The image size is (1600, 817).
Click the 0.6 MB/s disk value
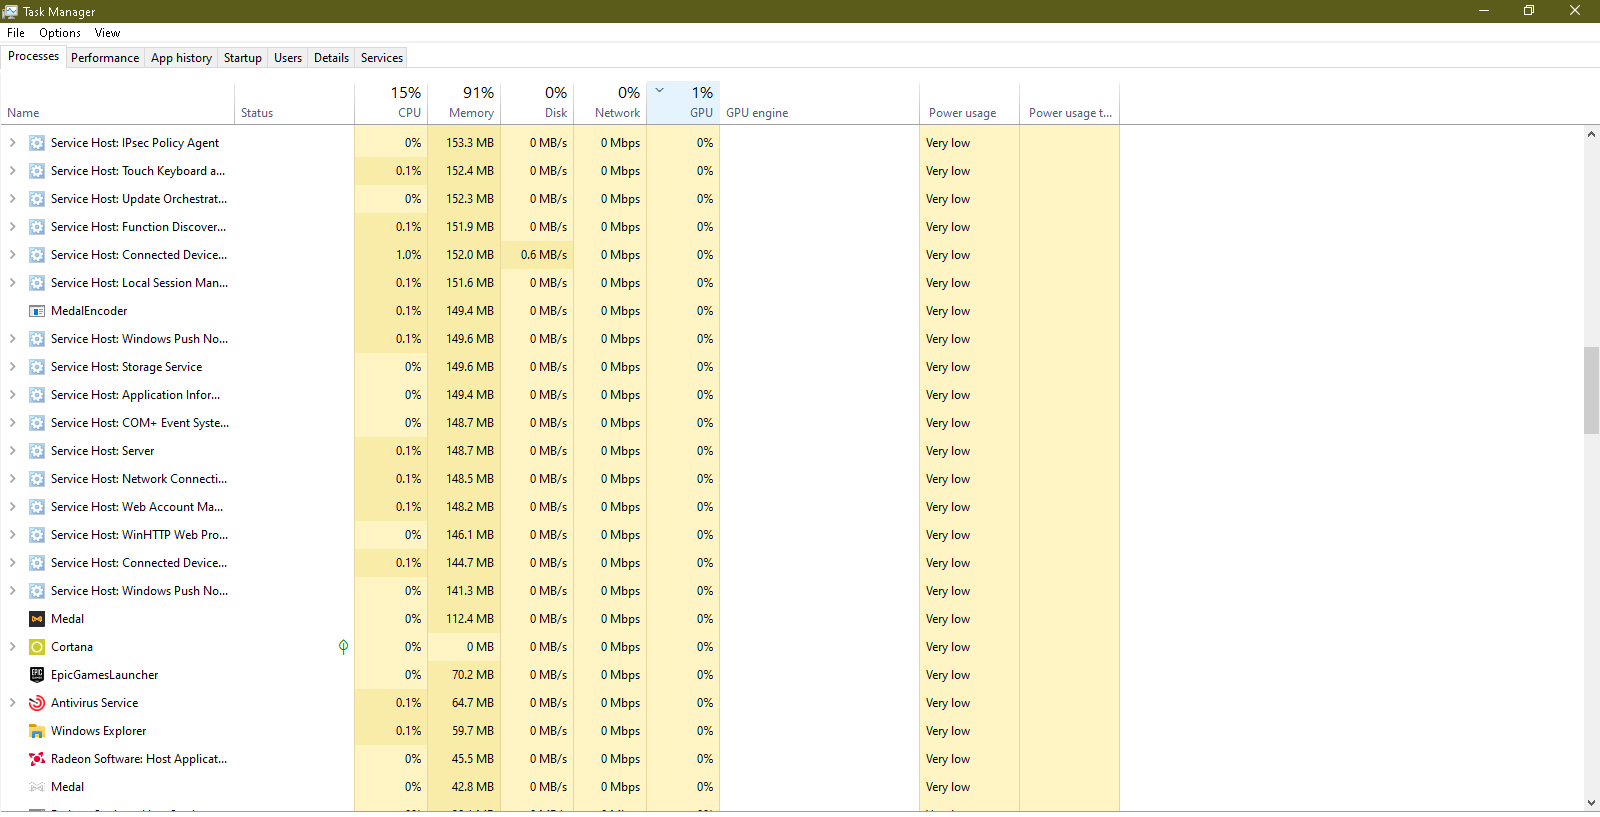[544, 255]
